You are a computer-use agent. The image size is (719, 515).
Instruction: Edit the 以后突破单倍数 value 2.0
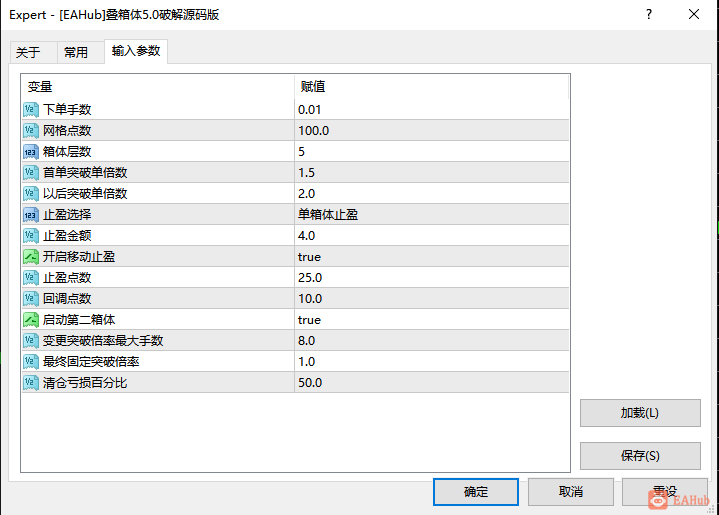(431, 194)
